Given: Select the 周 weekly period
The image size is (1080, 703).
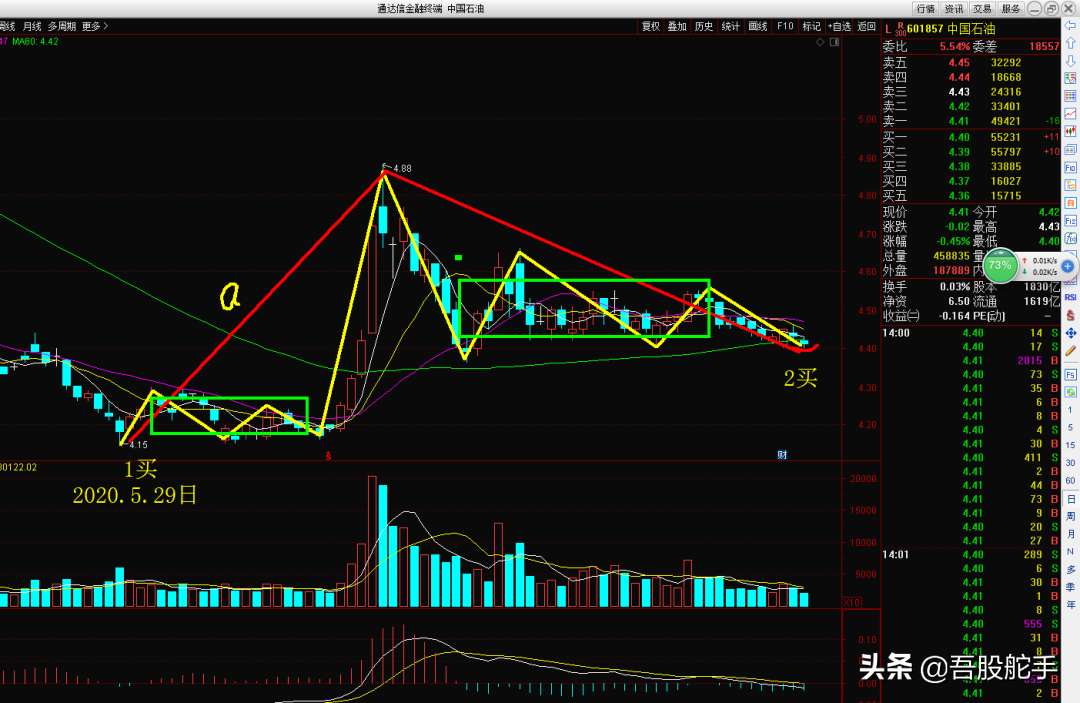Looking at the screenshot, I should (x=1070, y=516).
